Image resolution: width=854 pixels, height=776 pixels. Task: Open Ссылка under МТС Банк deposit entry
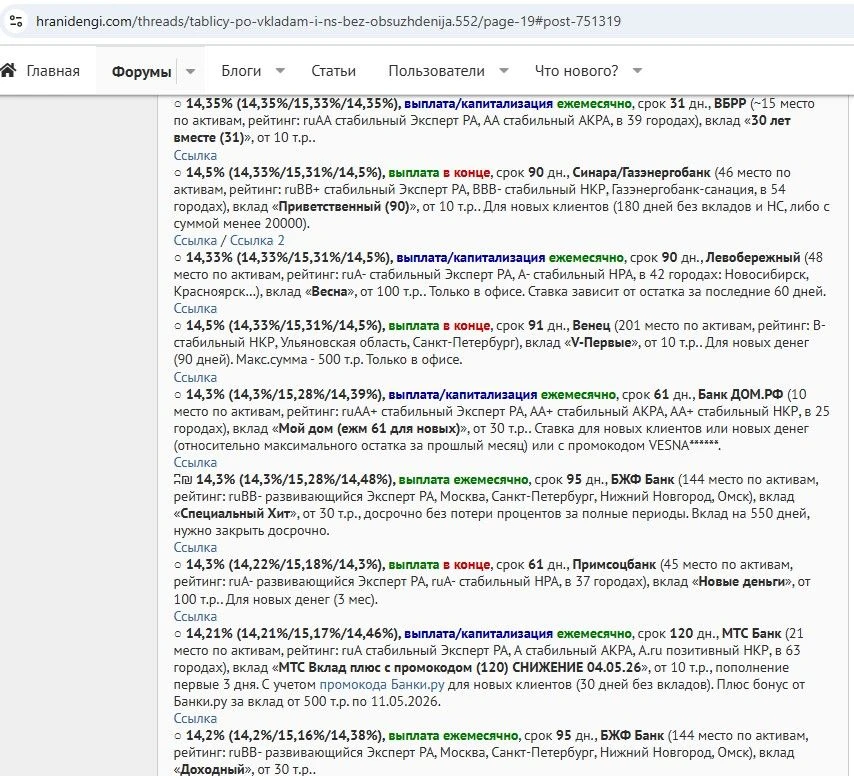195,718
